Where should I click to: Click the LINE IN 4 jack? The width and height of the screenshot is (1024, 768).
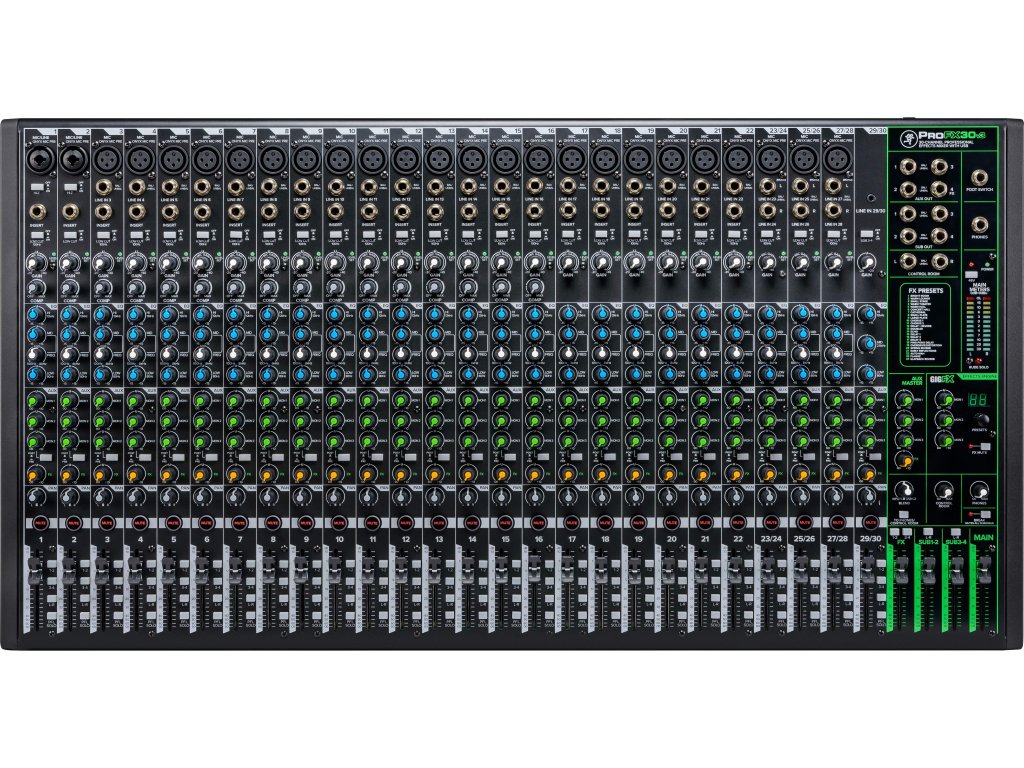[136, 187]
